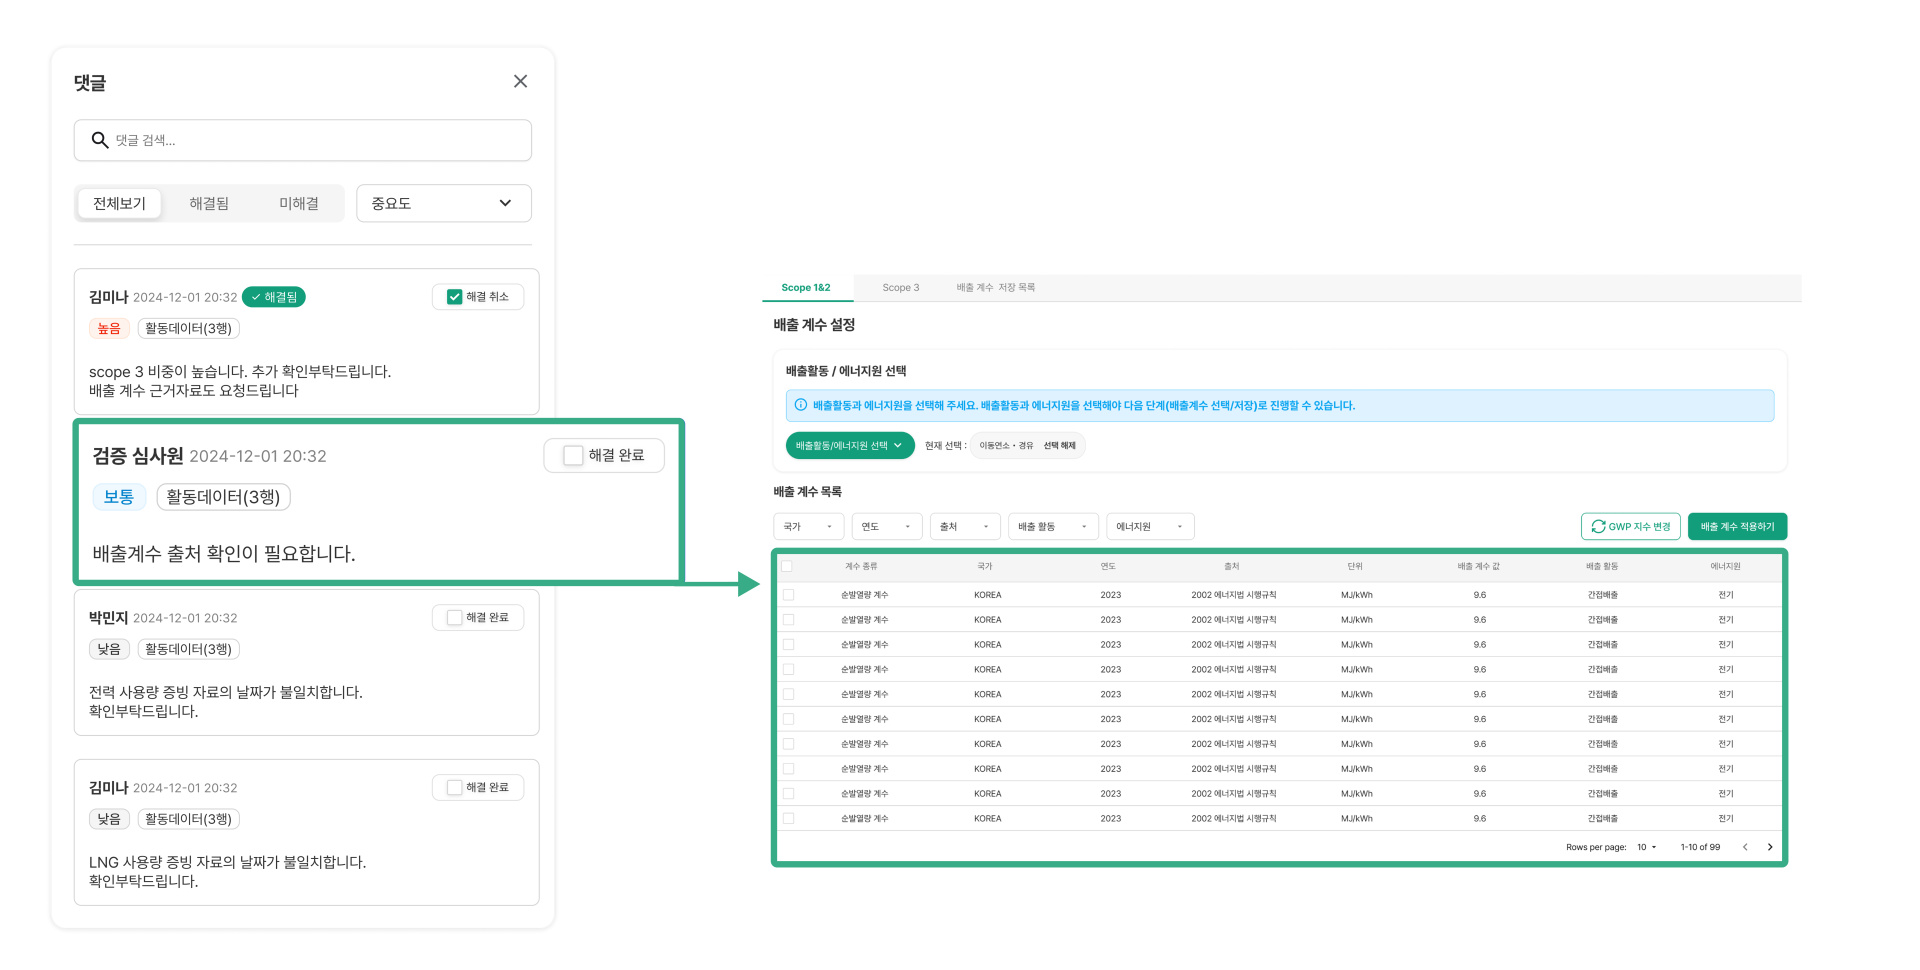Mark 검증 심사원 comment as 해결 완료
Screen dimensions: 1920x970
(x=571, y=455)
